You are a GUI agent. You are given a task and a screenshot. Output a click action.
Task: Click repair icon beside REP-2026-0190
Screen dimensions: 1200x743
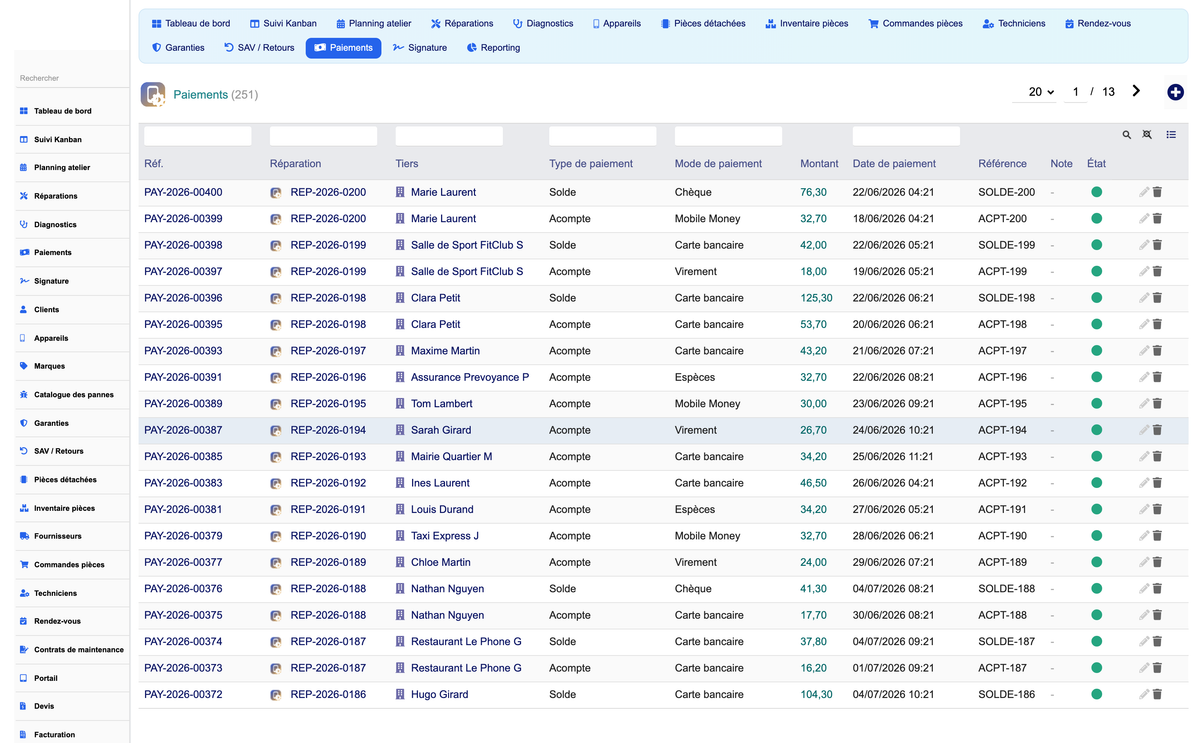(276, 536)
